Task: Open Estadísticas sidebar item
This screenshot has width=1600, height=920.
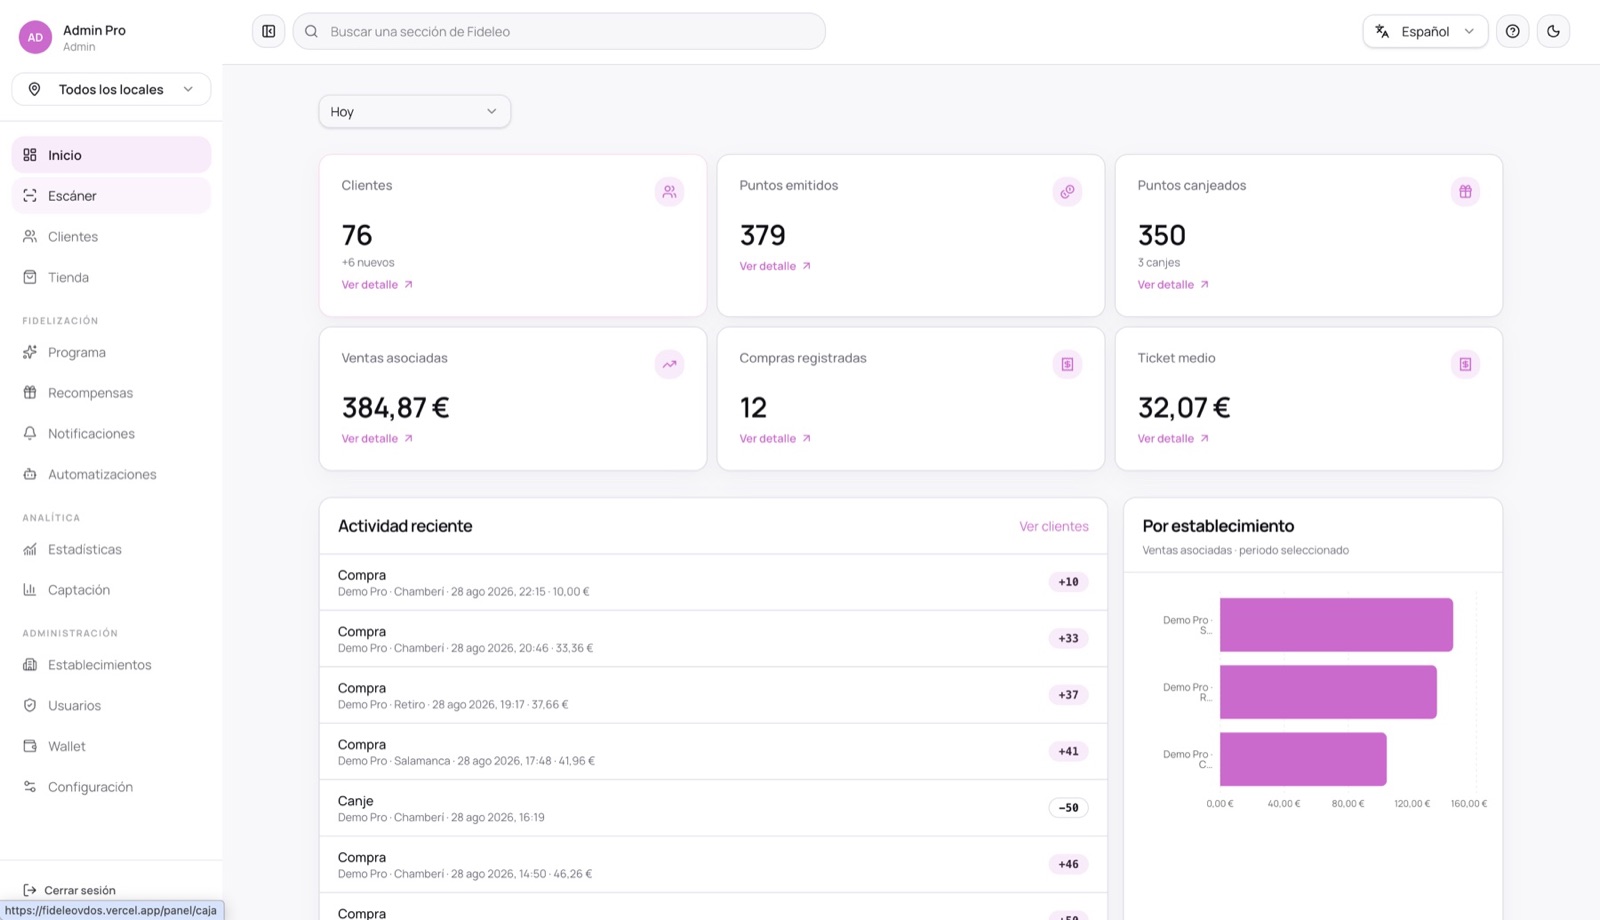Action: click(111, 549)
